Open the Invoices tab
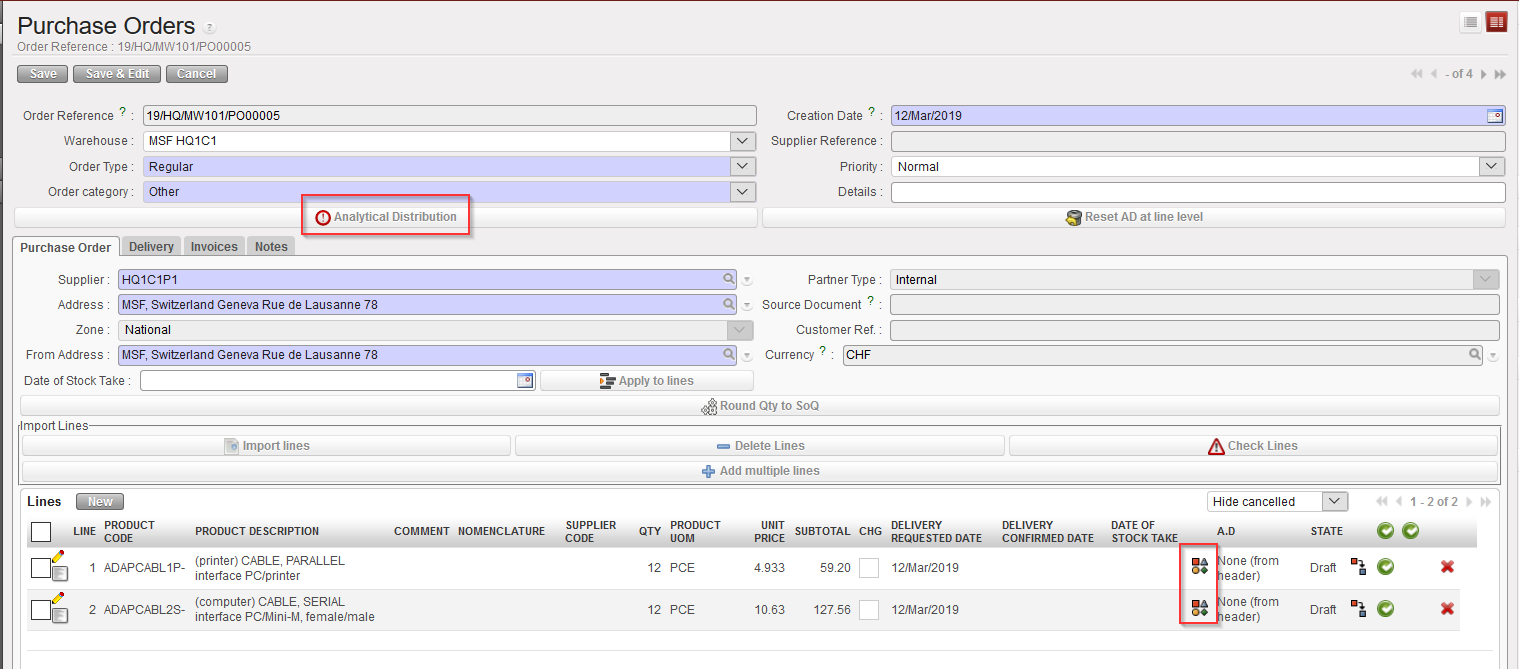This screenshot has width=1519, height=669. click(214, 247)
